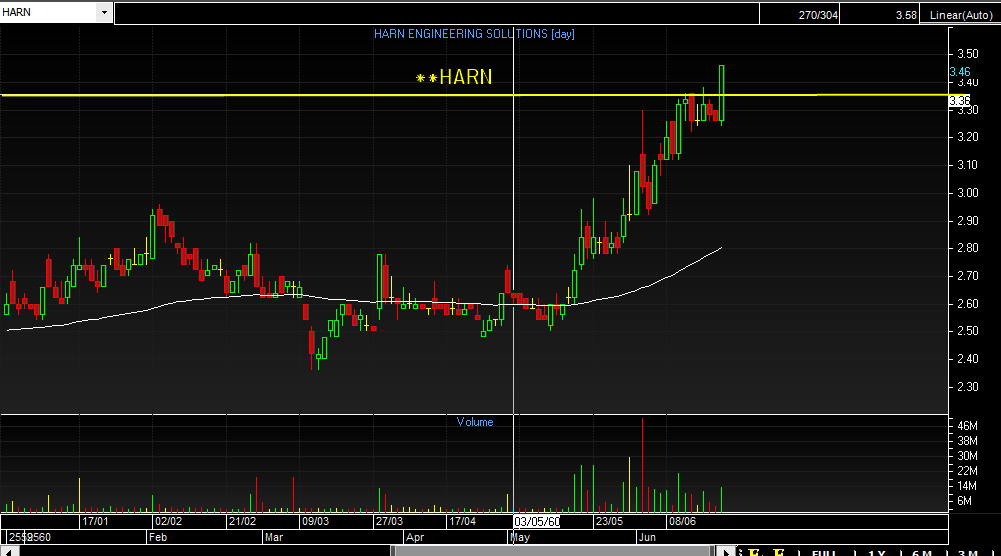Click the 2.50 price axis label
This screenshot has width=1001, height=556.
967,331
